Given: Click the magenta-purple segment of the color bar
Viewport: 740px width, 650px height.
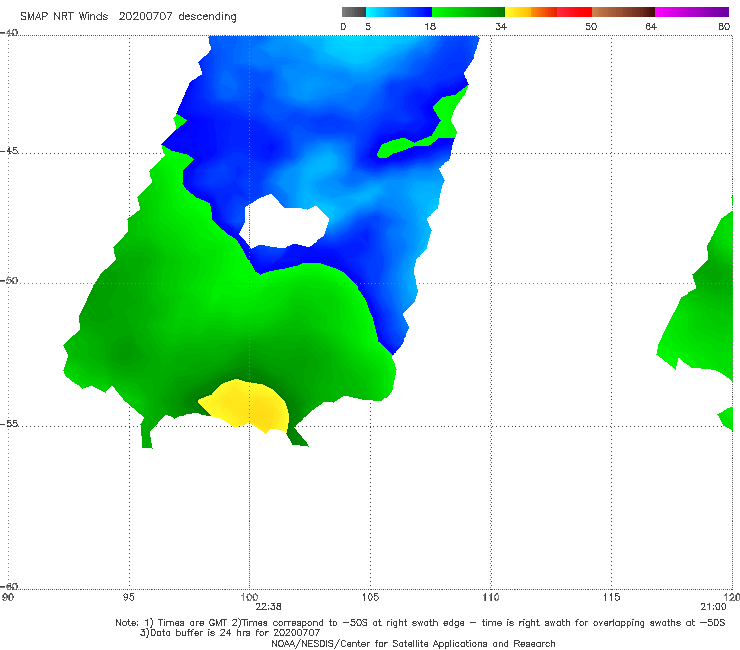Looking at the screenshot, I should point(691,12).
